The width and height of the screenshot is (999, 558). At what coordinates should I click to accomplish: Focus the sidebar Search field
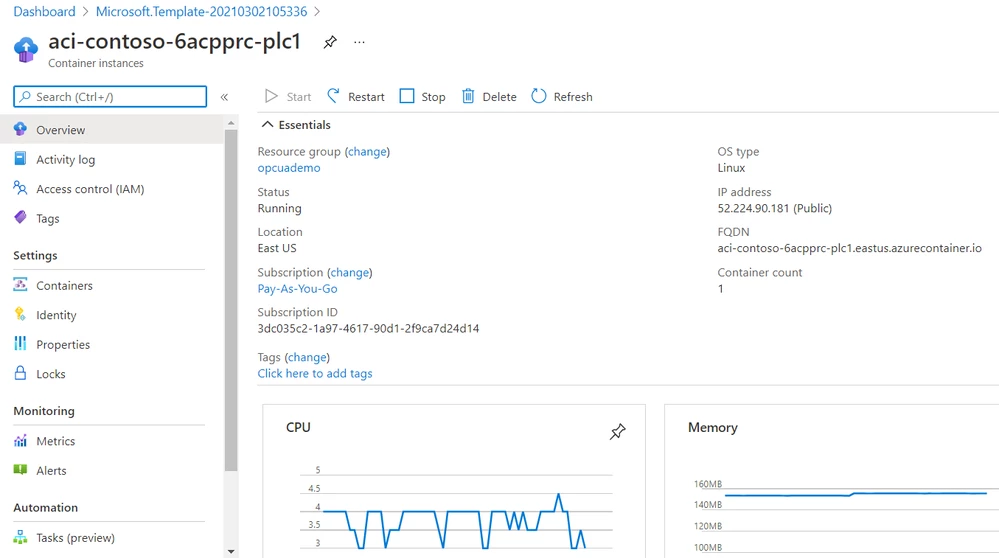tap(110, 97)
